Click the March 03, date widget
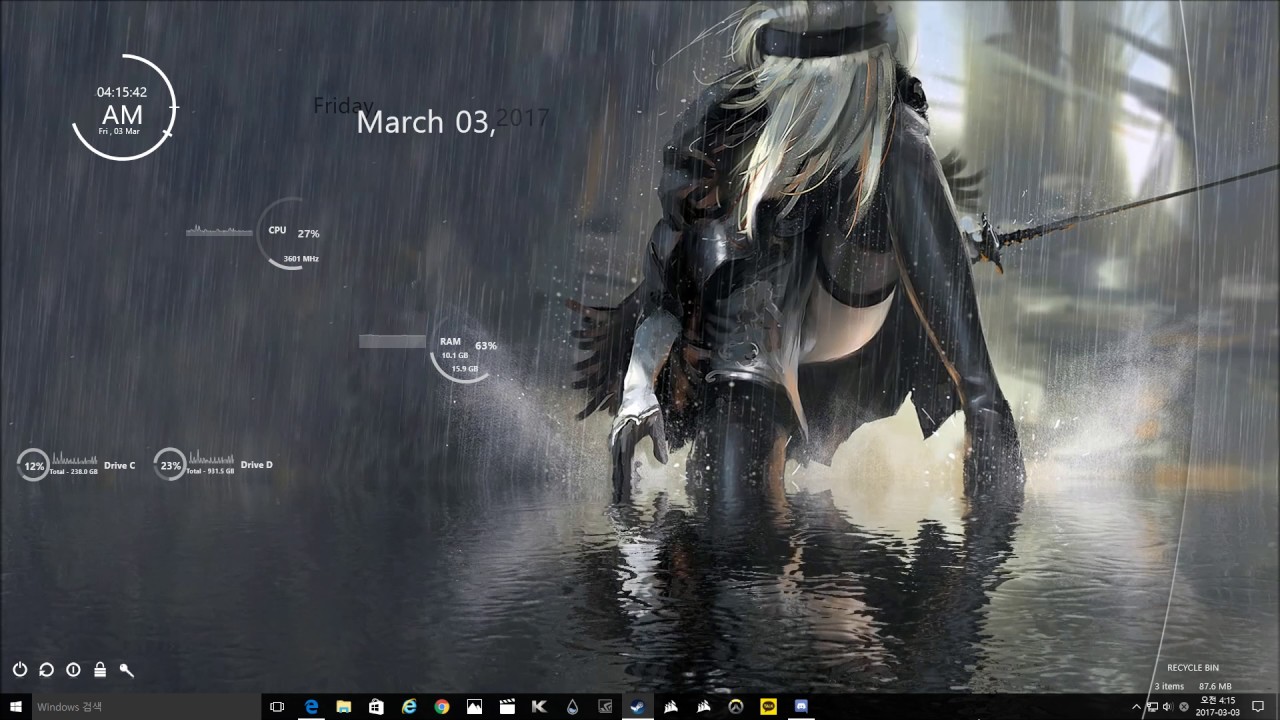Screen dimensions: 1280x720 pyautogui.click(x=426, y=122)
